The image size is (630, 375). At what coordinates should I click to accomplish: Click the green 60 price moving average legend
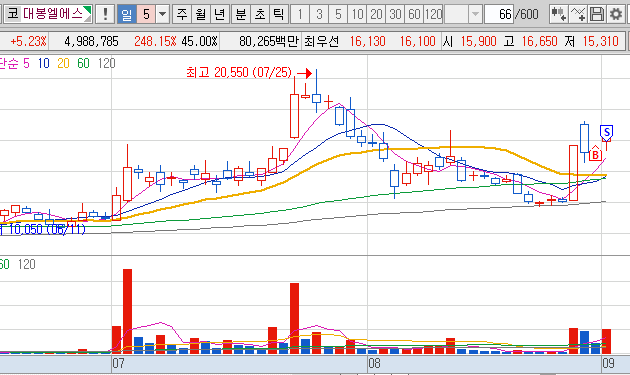[83, 63]
